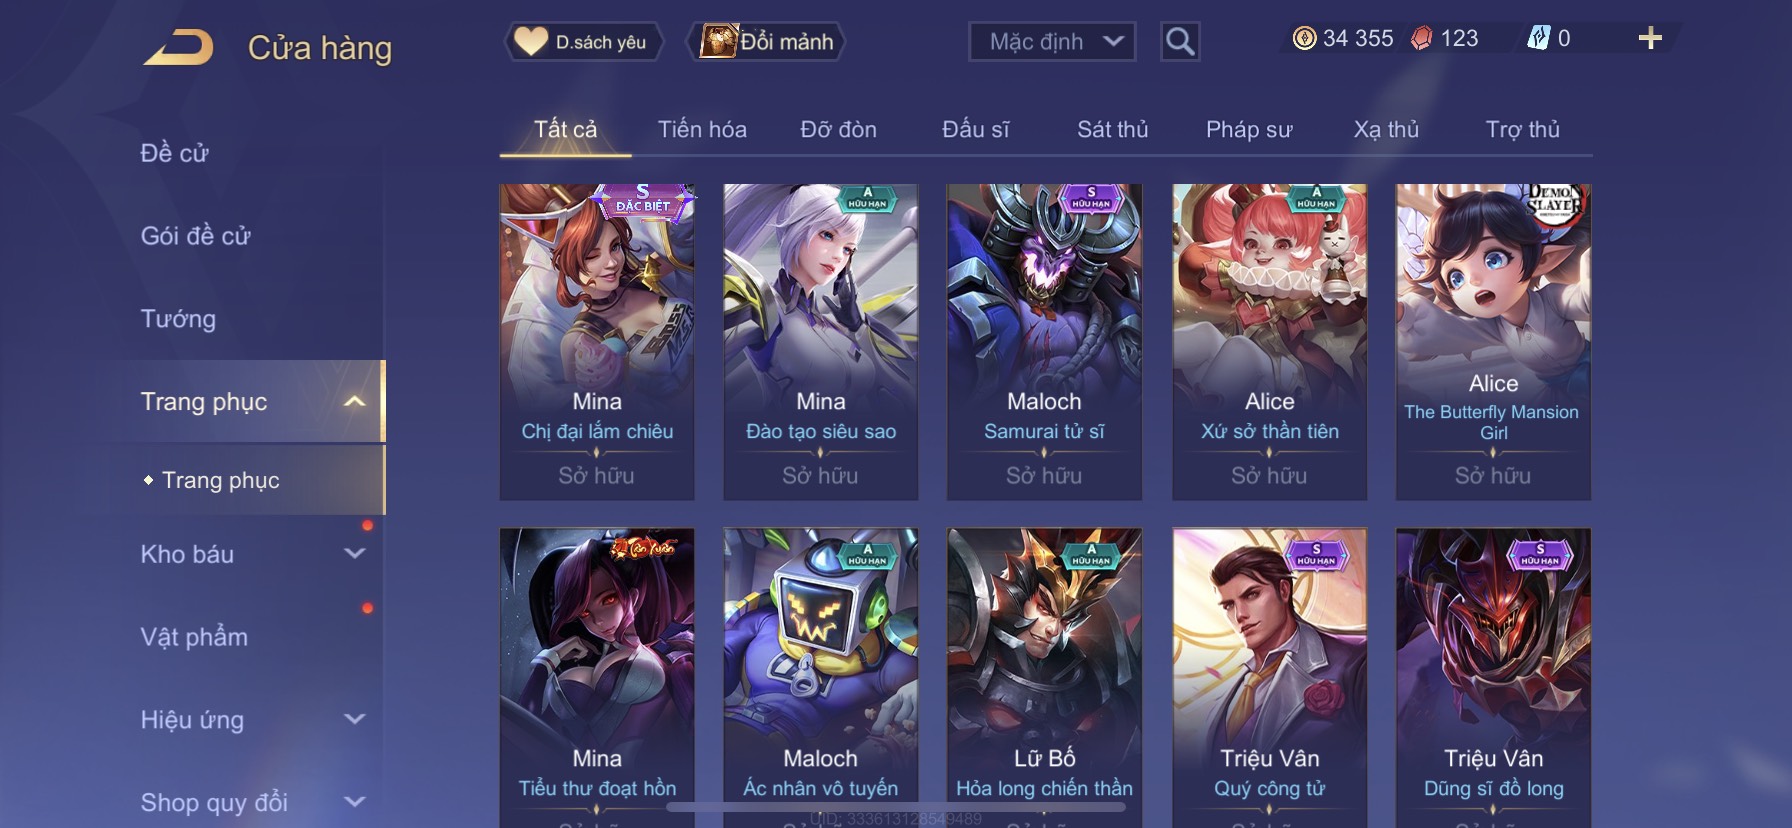Collapse the Trang phục sidebar section
The width and height of the screenshot is (1792, 828).
click(x=354, y=402)
